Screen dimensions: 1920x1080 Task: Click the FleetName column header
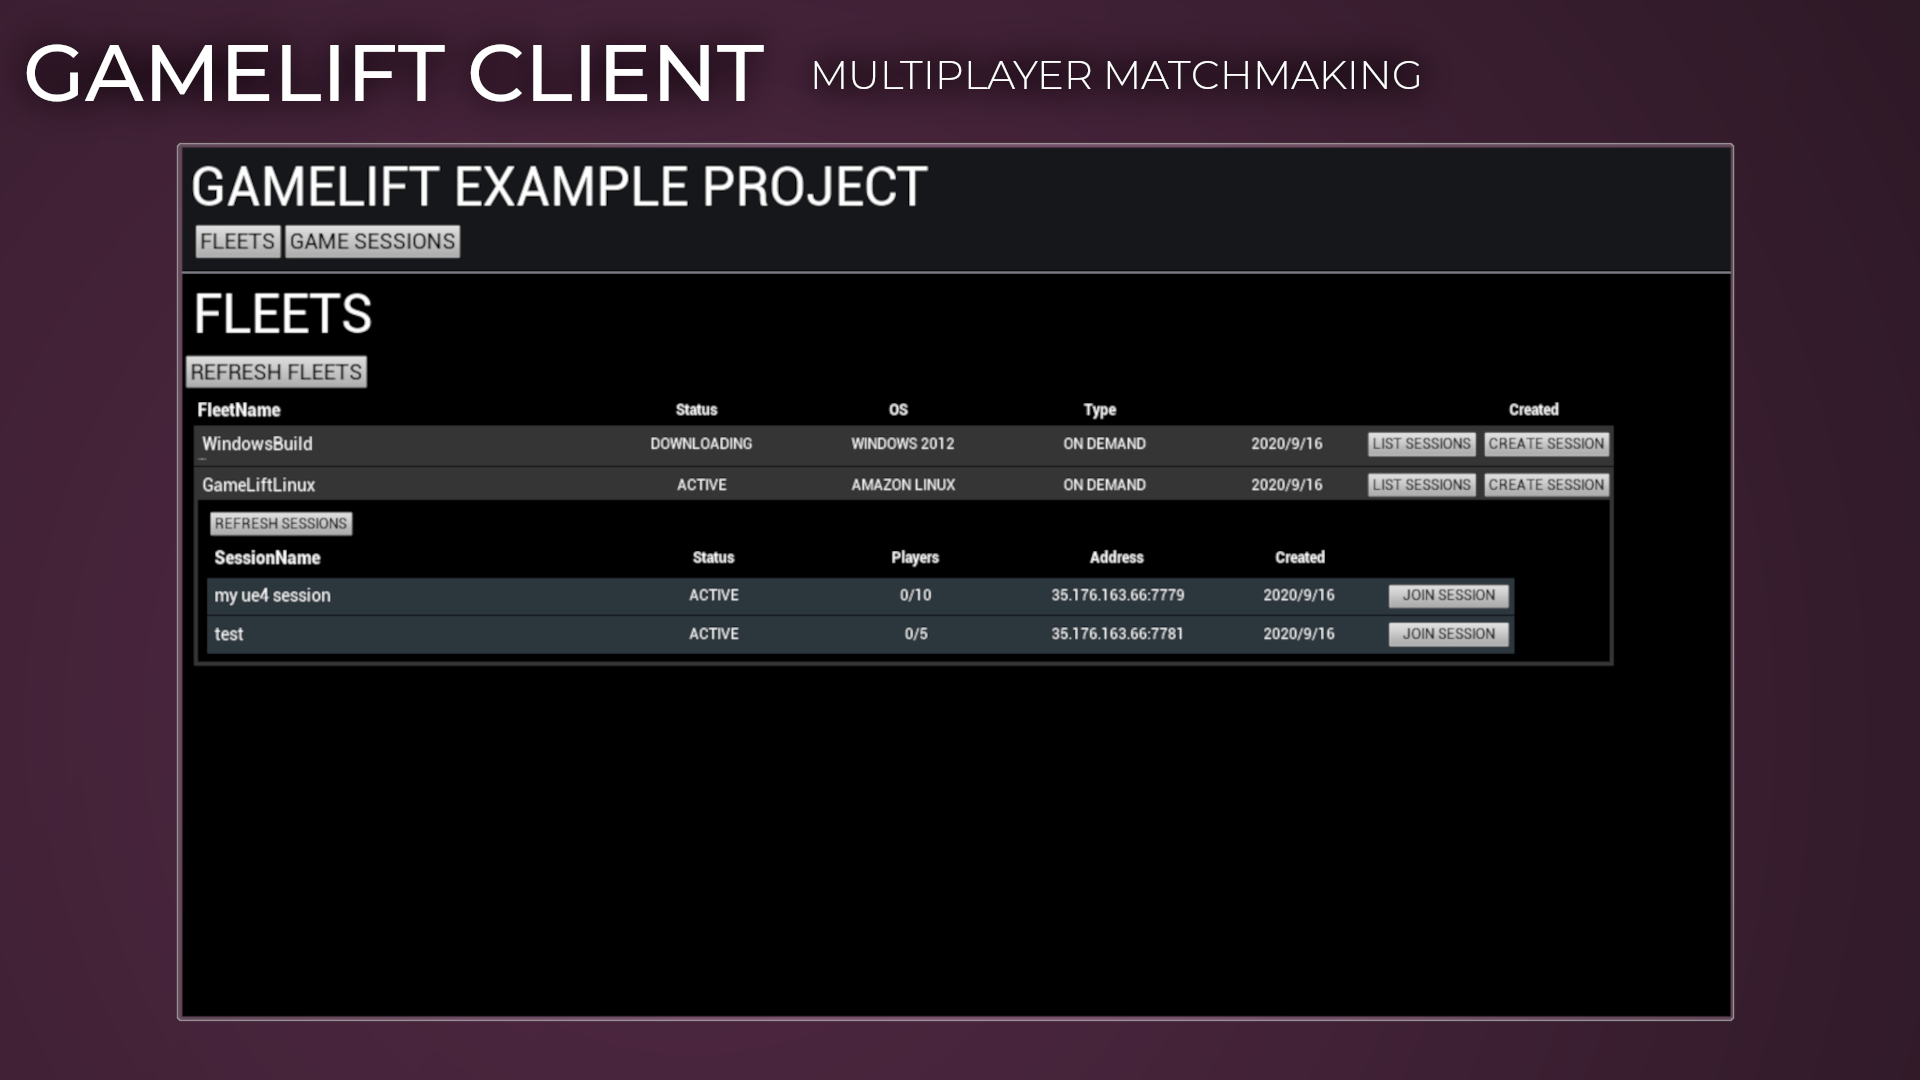point(240,409)
